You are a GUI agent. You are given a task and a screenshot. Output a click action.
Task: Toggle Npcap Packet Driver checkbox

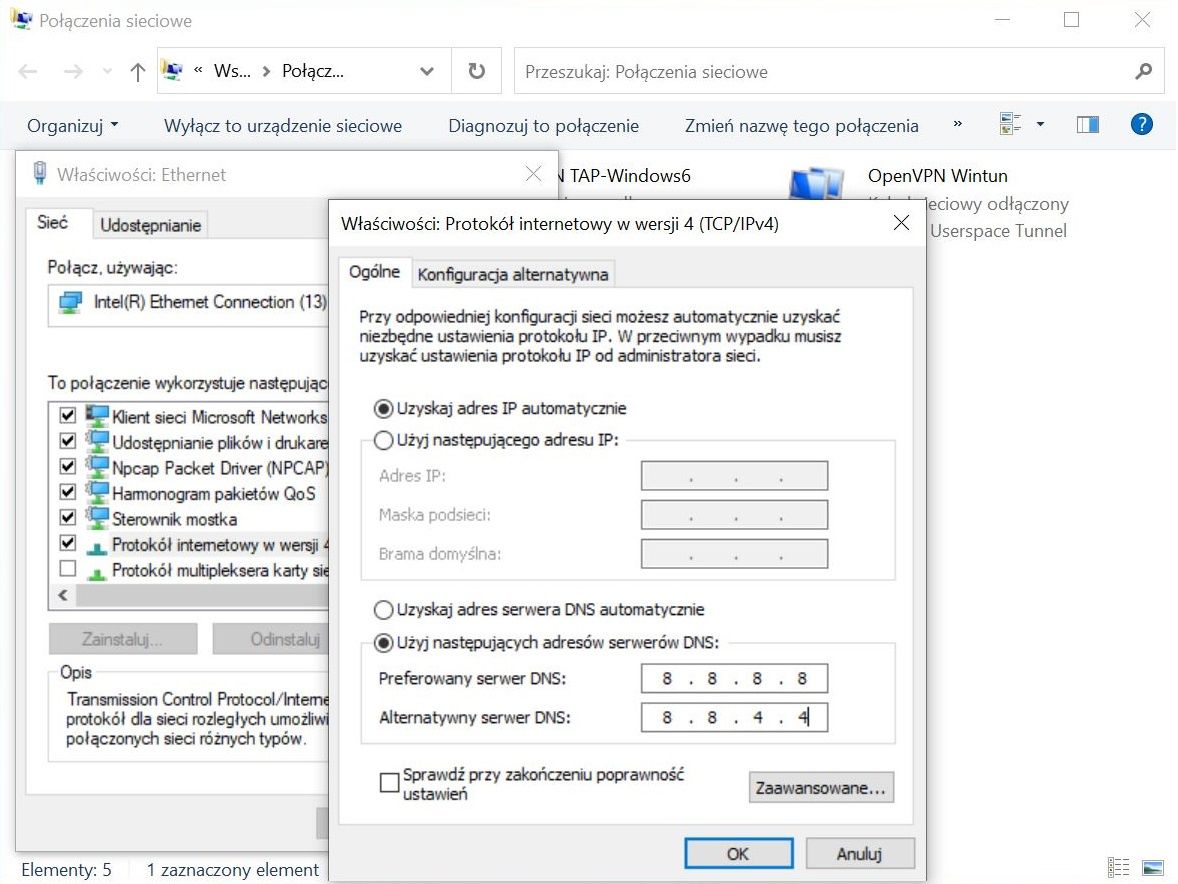(68, 466)
